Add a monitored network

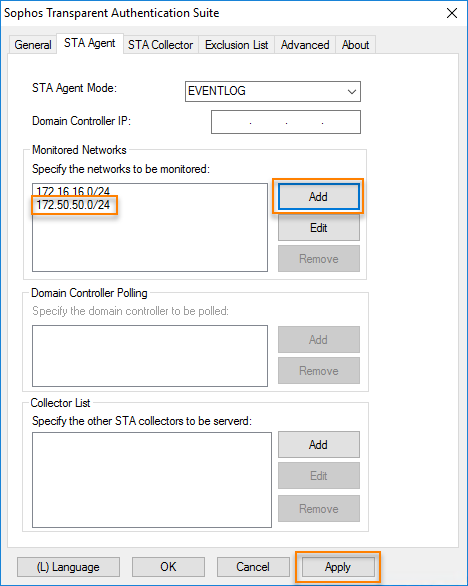point(318,197)
